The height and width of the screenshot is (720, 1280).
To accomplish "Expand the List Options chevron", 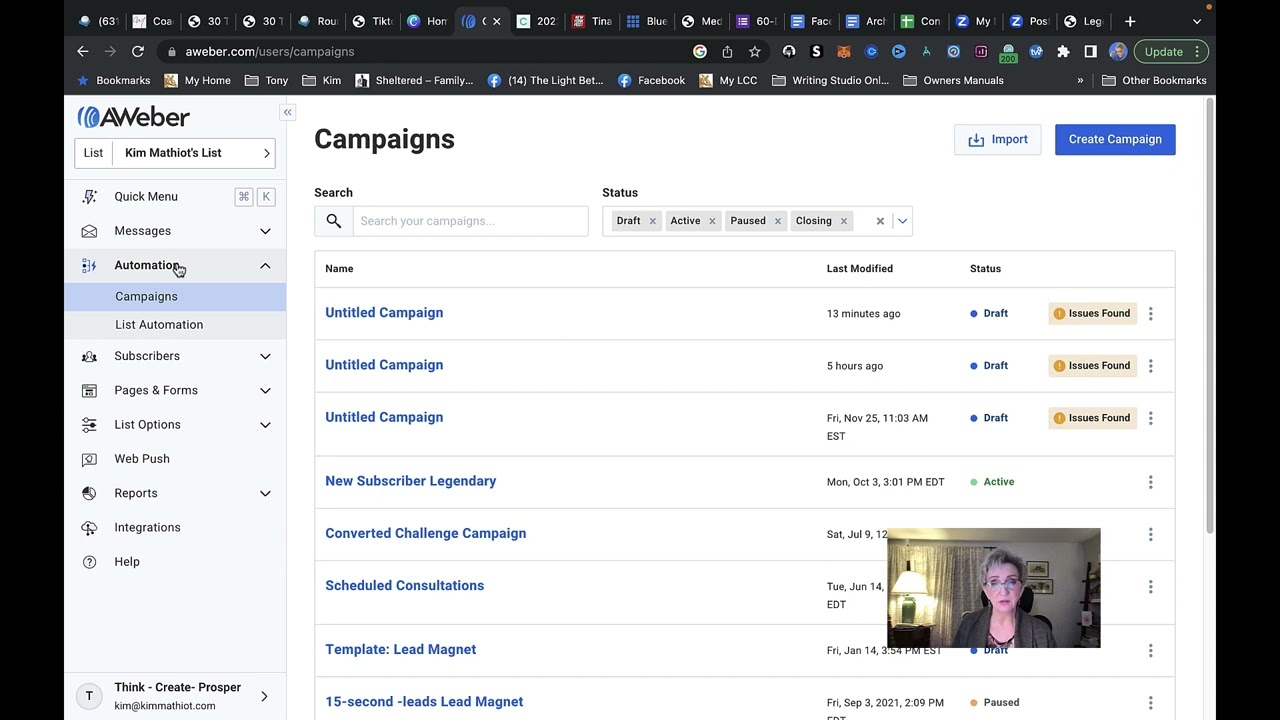I will click(x=265, y=425).
